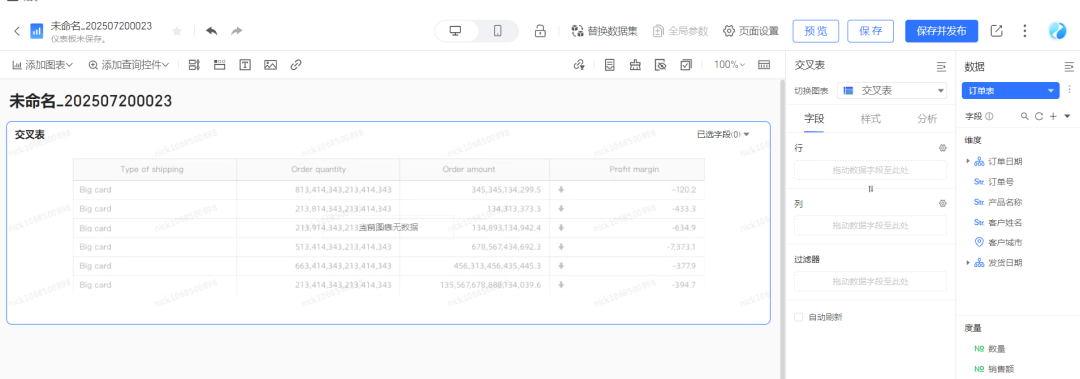Viewport: 1080px width, 379px height.
Task: Click the linked-chain with arrow toolbar icon
Action: coord(579,65)
